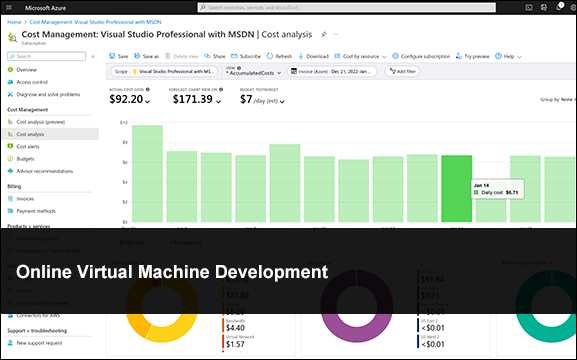Open New support request
The image size is (577, 360).
tap(39, 343)
